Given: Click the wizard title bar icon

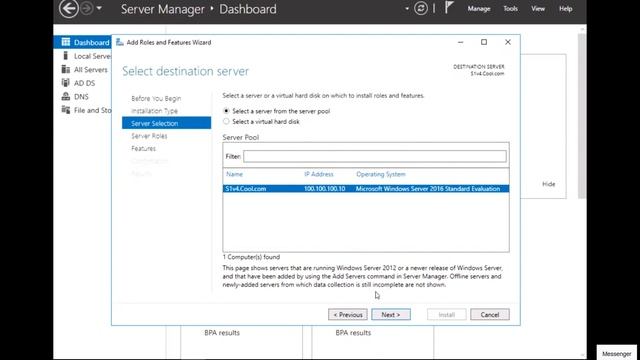Looking at the screenshot, I should click(x=120, y=42).
